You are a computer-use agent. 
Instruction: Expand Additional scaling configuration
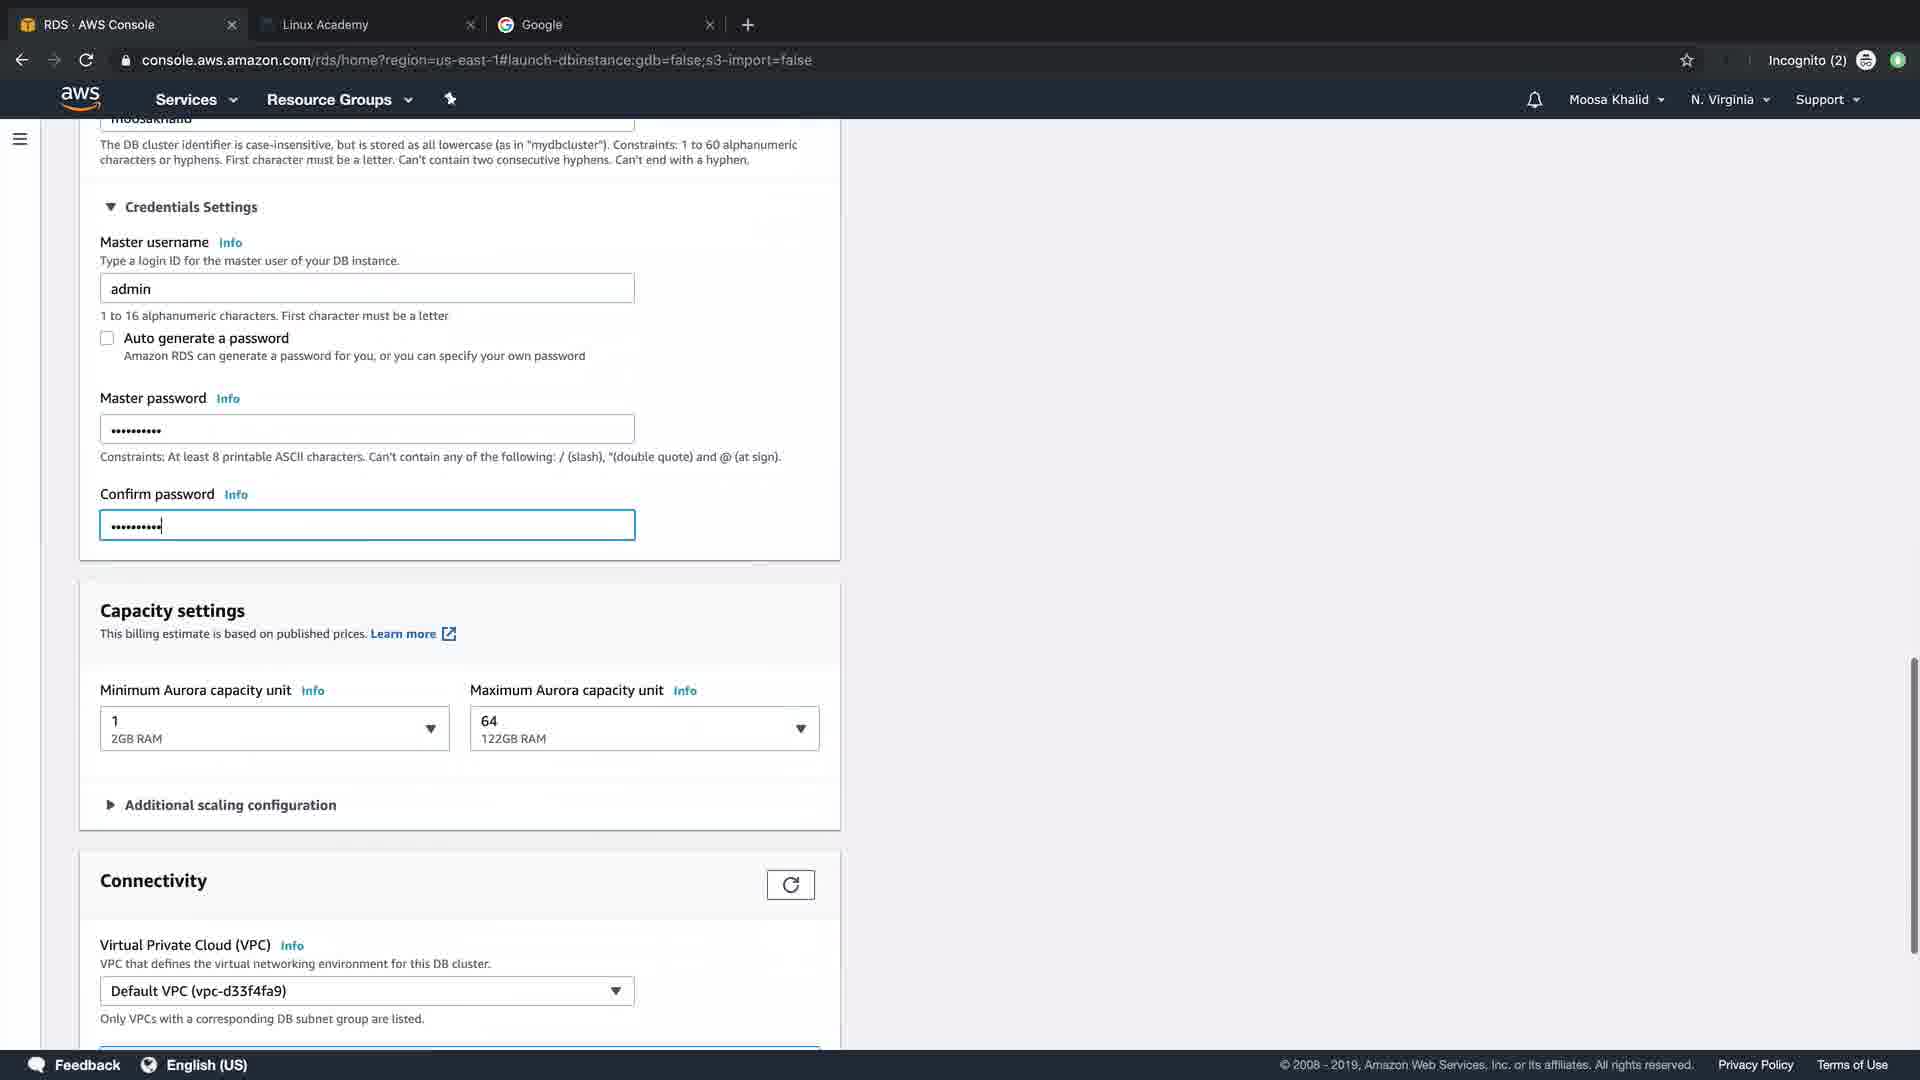110,805
